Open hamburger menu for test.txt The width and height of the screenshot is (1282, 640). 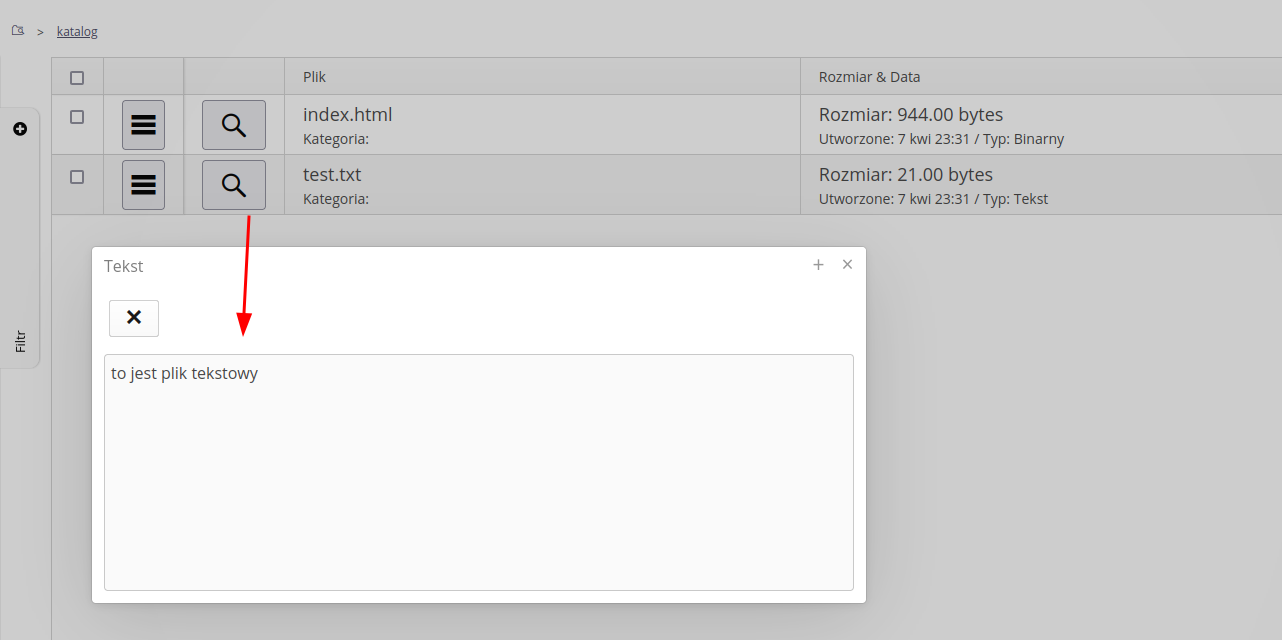pyautogui.click(x=143, y=185)
